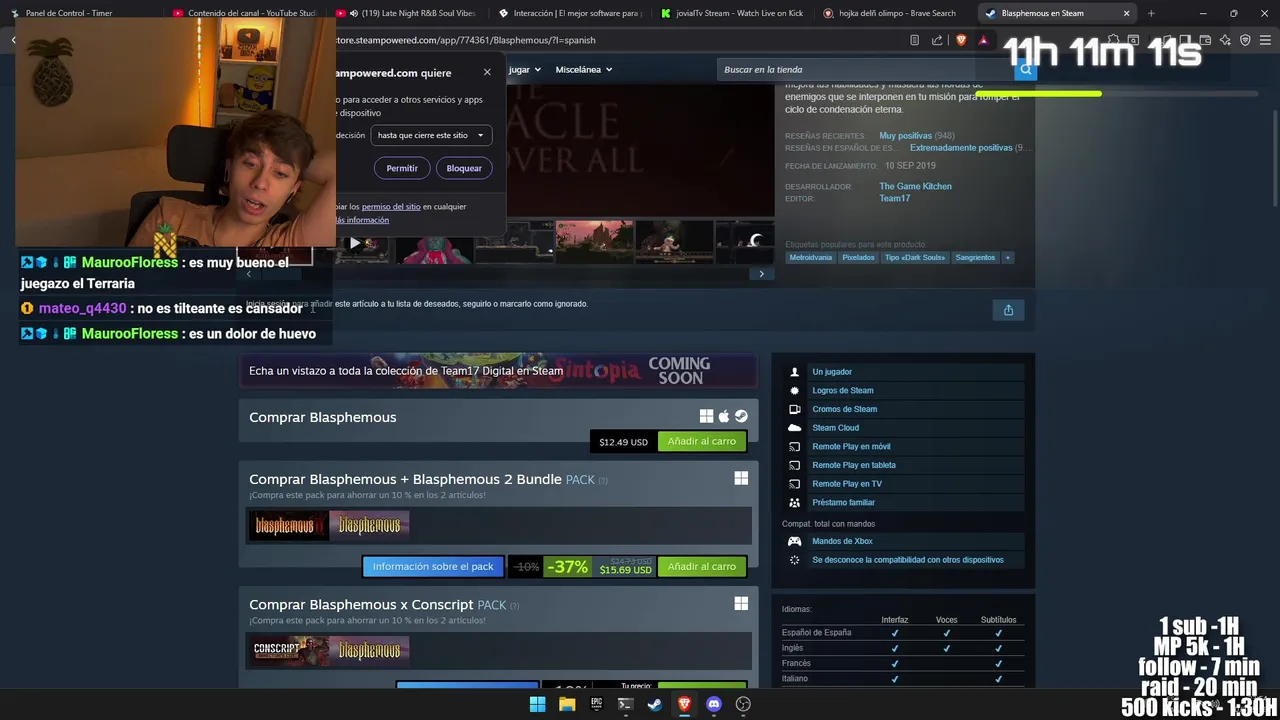The height and width of the screenshot is (720, 1280).
Task: Click Permitir in the permission prompt
Action: click(x=402, y=168)
